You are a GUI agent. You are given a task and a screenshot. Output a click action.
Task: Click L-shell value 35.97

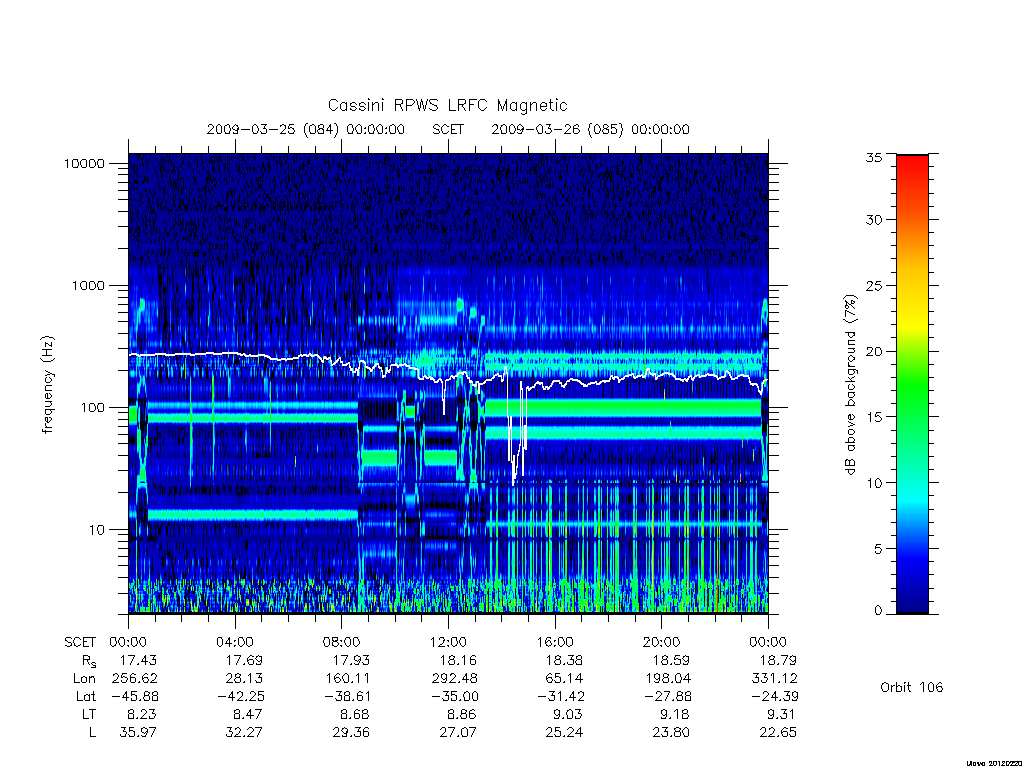click(138, 732)
